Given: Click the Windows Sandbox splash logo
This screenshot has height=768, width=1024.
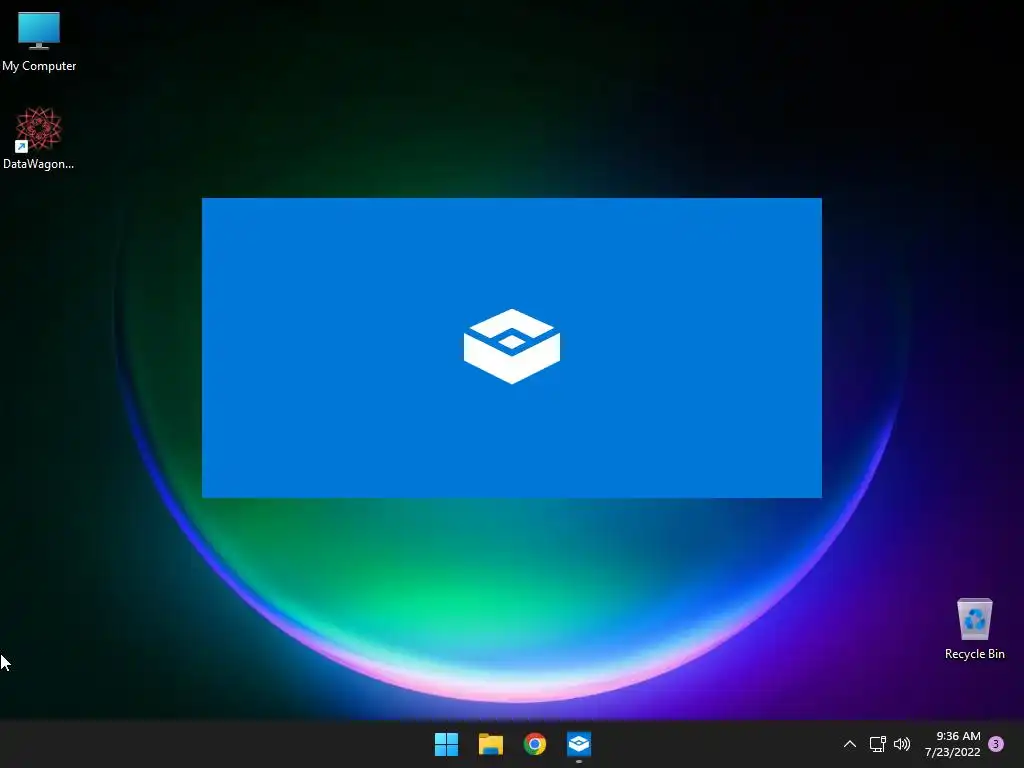Looking at the screenshot, I should click(512, 346).
